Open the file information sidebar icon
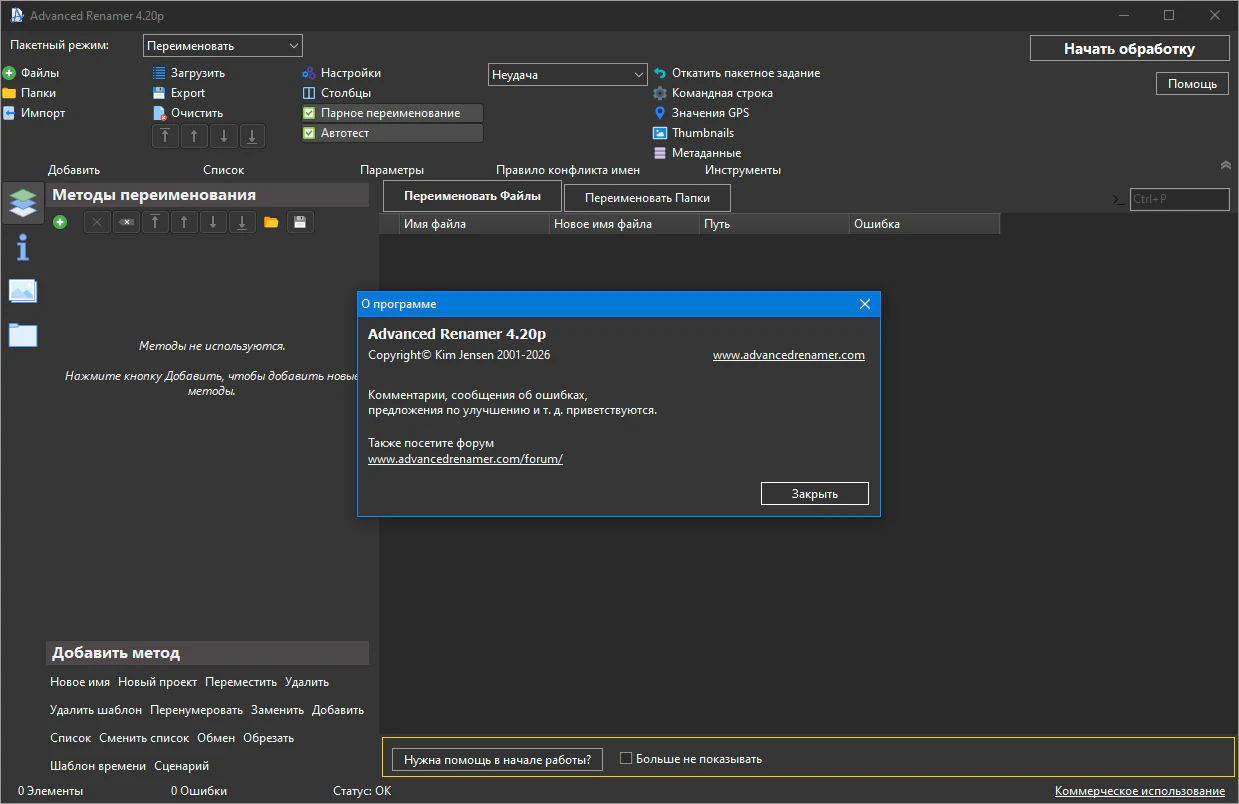 click(x=23, y=247)
